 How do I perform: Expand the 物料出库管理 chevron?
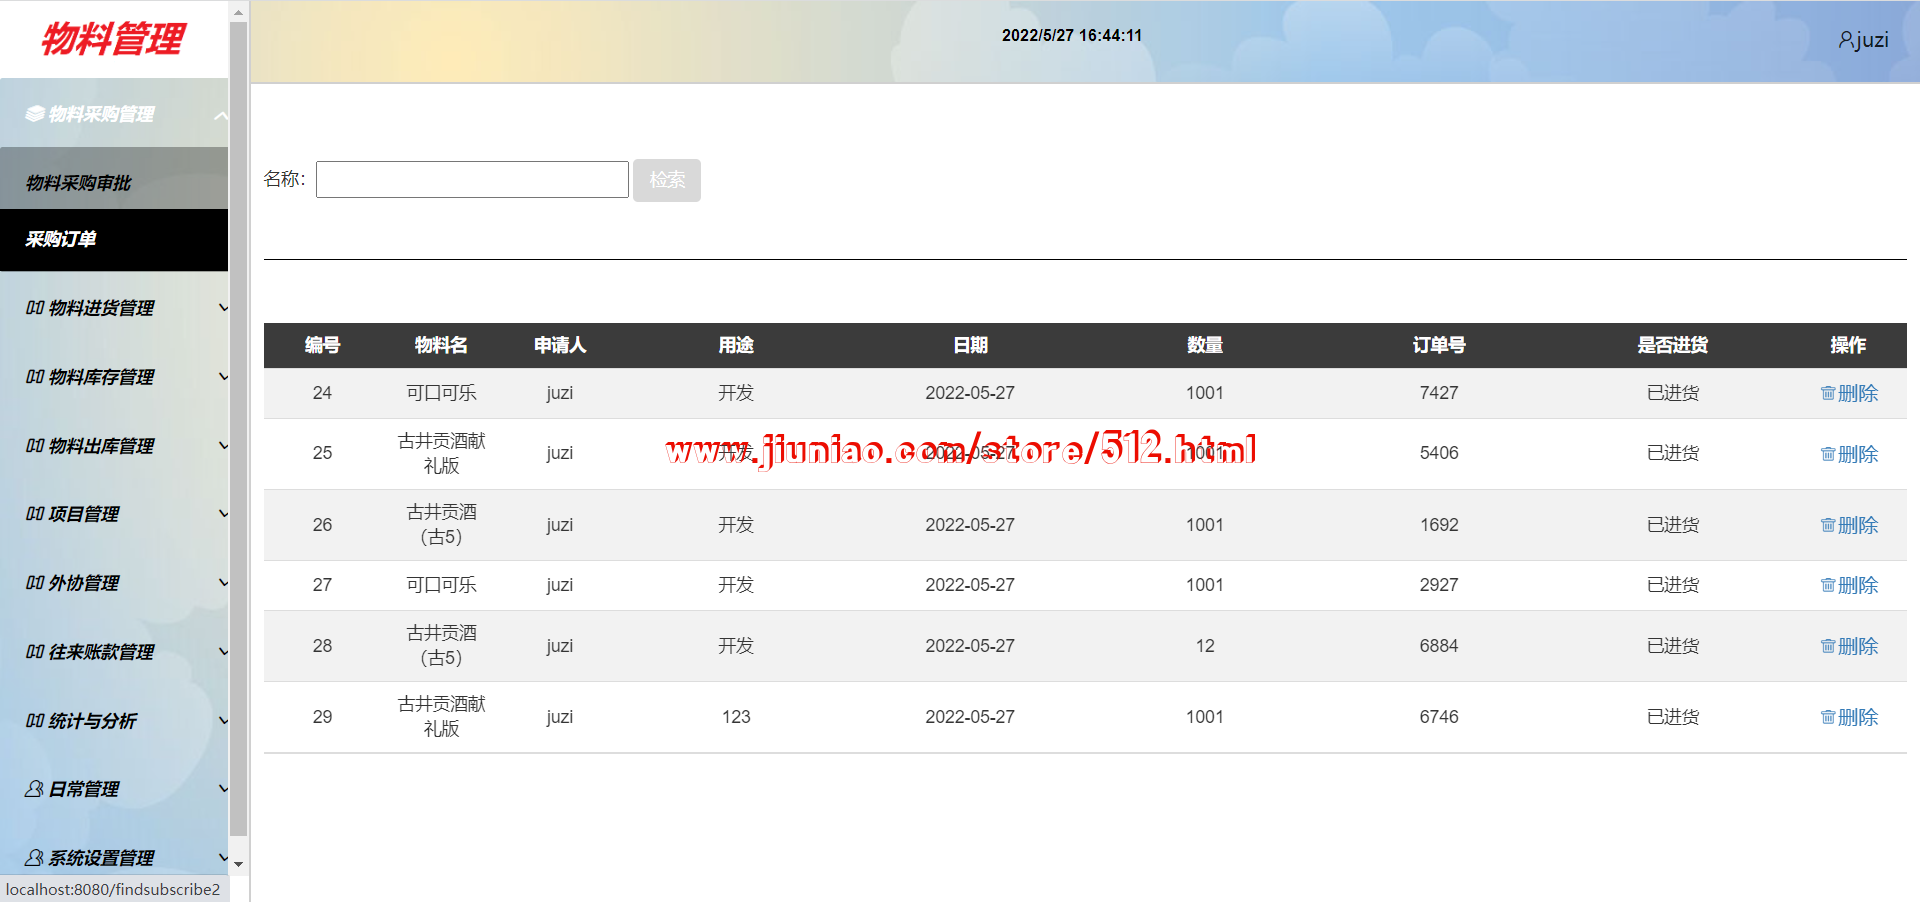223,446
